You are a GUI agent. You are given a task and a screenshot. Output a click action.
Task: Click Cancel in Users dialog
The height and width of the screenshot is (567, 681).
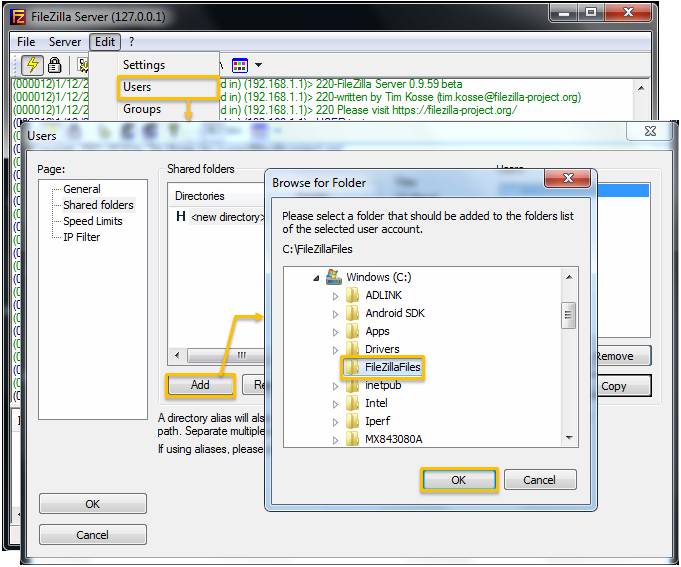tap(93, 535)
